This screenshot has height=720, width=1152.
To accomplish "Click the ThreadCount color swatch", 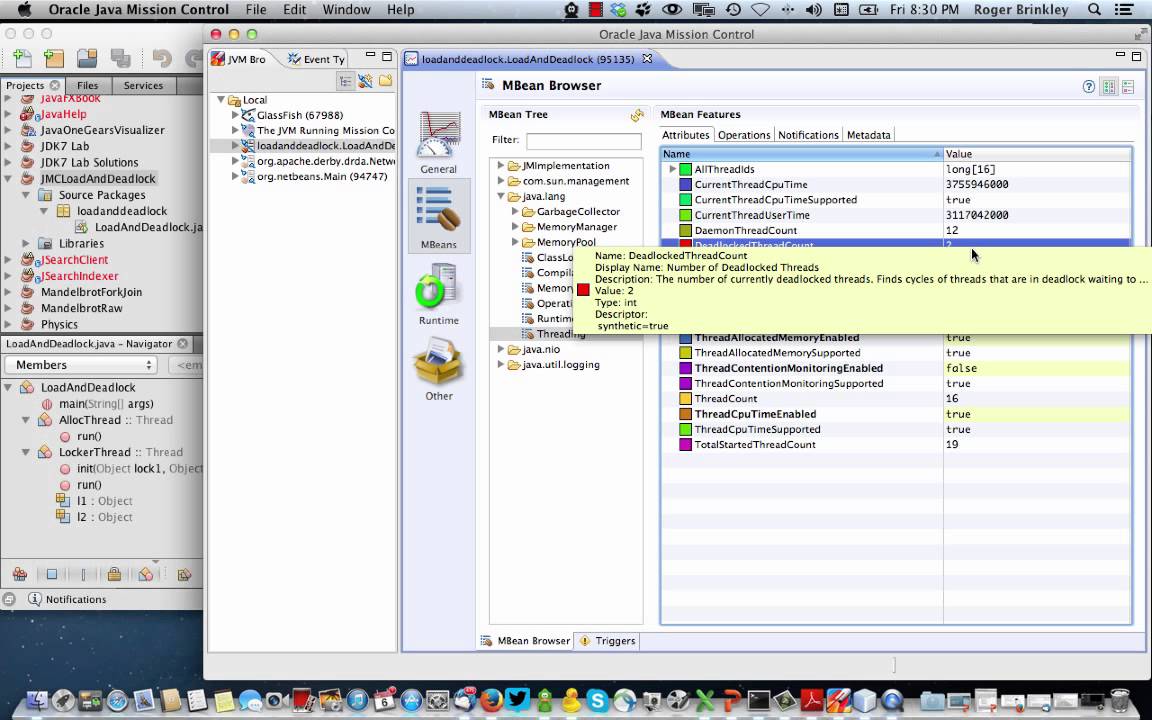I will 685,399.
